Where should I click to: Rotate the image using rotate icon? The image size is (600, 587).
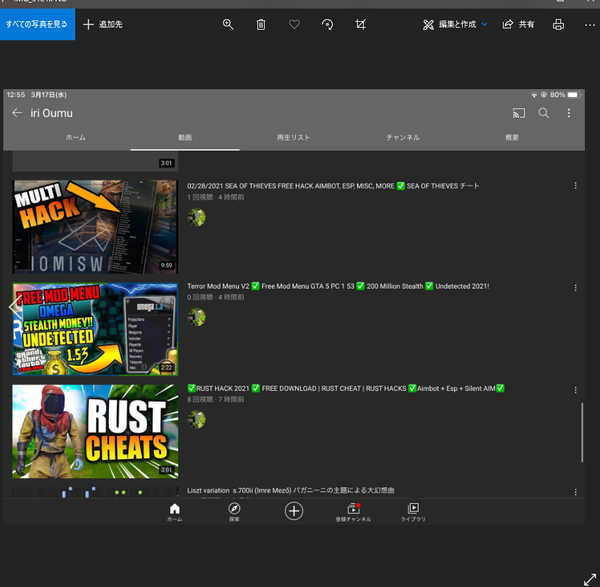pyautogui.click(x=327, y=24)
